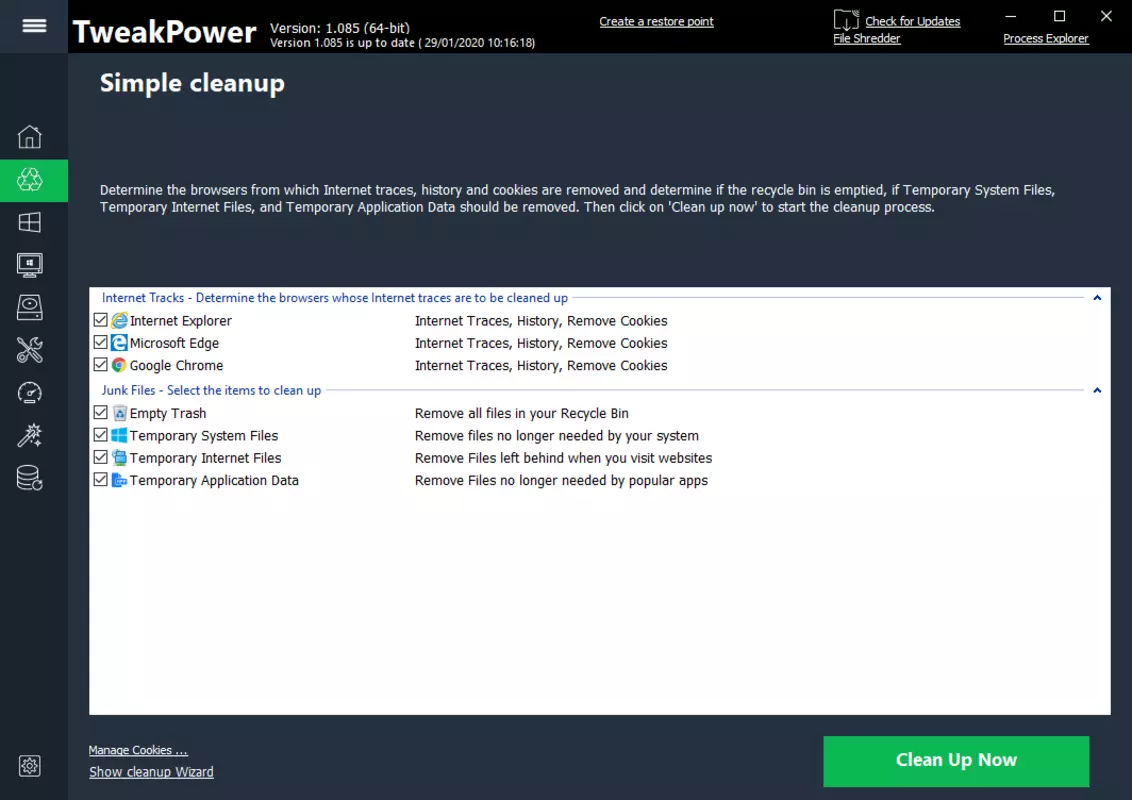
Task: Click Create a restore point link
Action: [656, 22]
